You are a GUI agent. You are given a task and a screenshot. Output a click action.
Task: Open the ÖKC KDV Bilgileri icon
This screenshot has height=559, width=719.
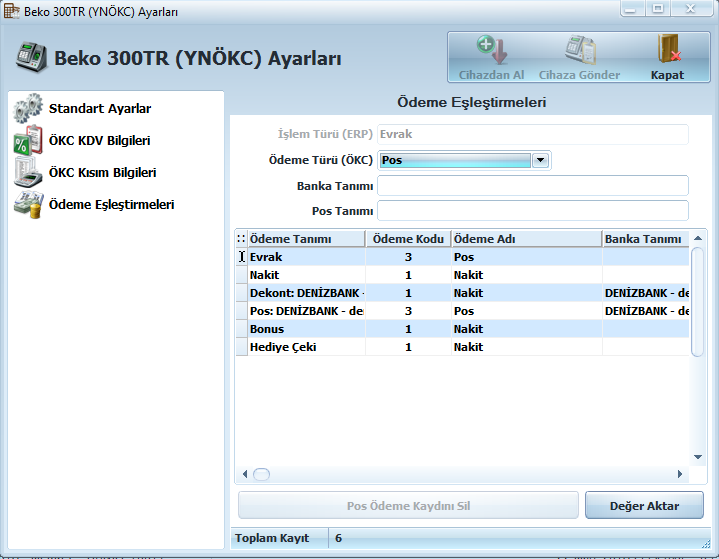tap(28, 141)
